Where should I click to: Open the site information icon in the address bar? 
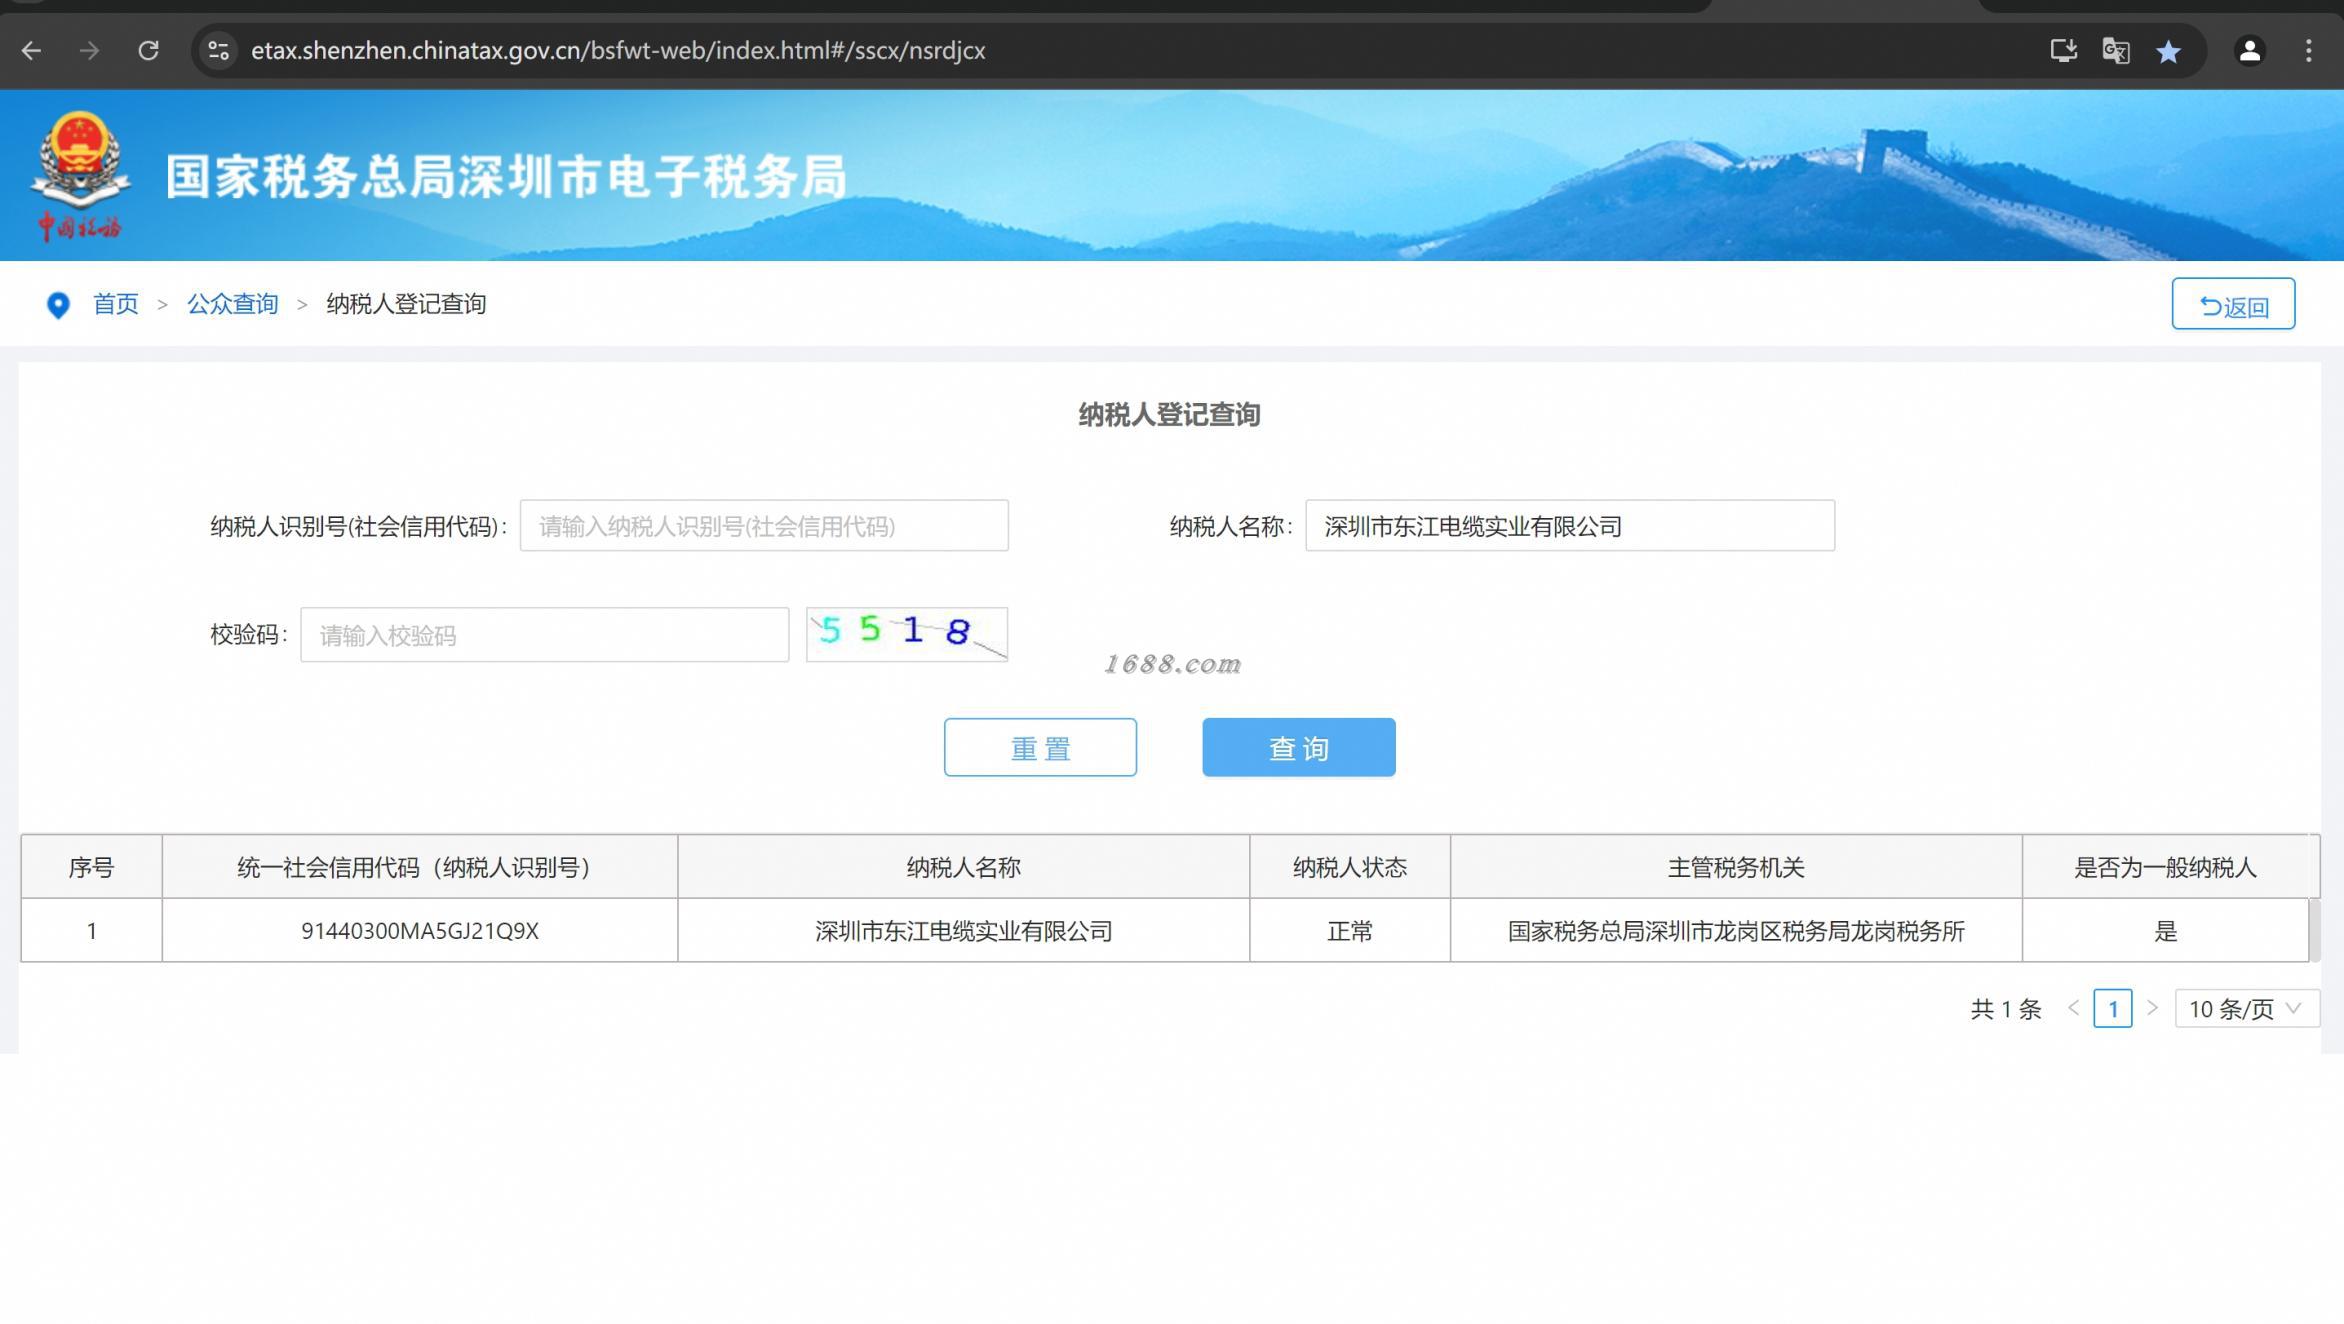click(218, 50)
